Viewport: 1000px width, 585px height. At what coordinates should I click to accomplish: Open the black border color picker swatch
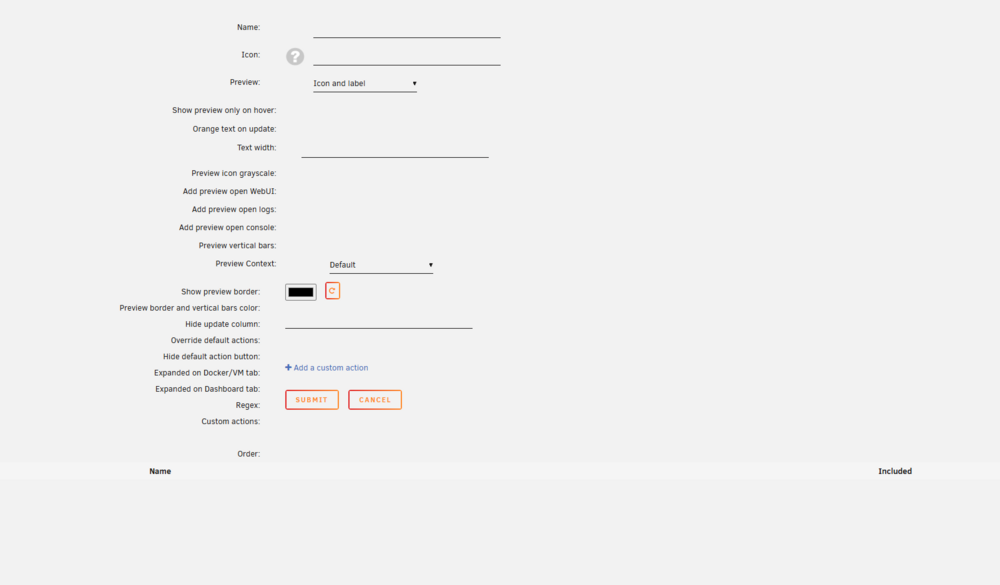[x=300, y=292]
